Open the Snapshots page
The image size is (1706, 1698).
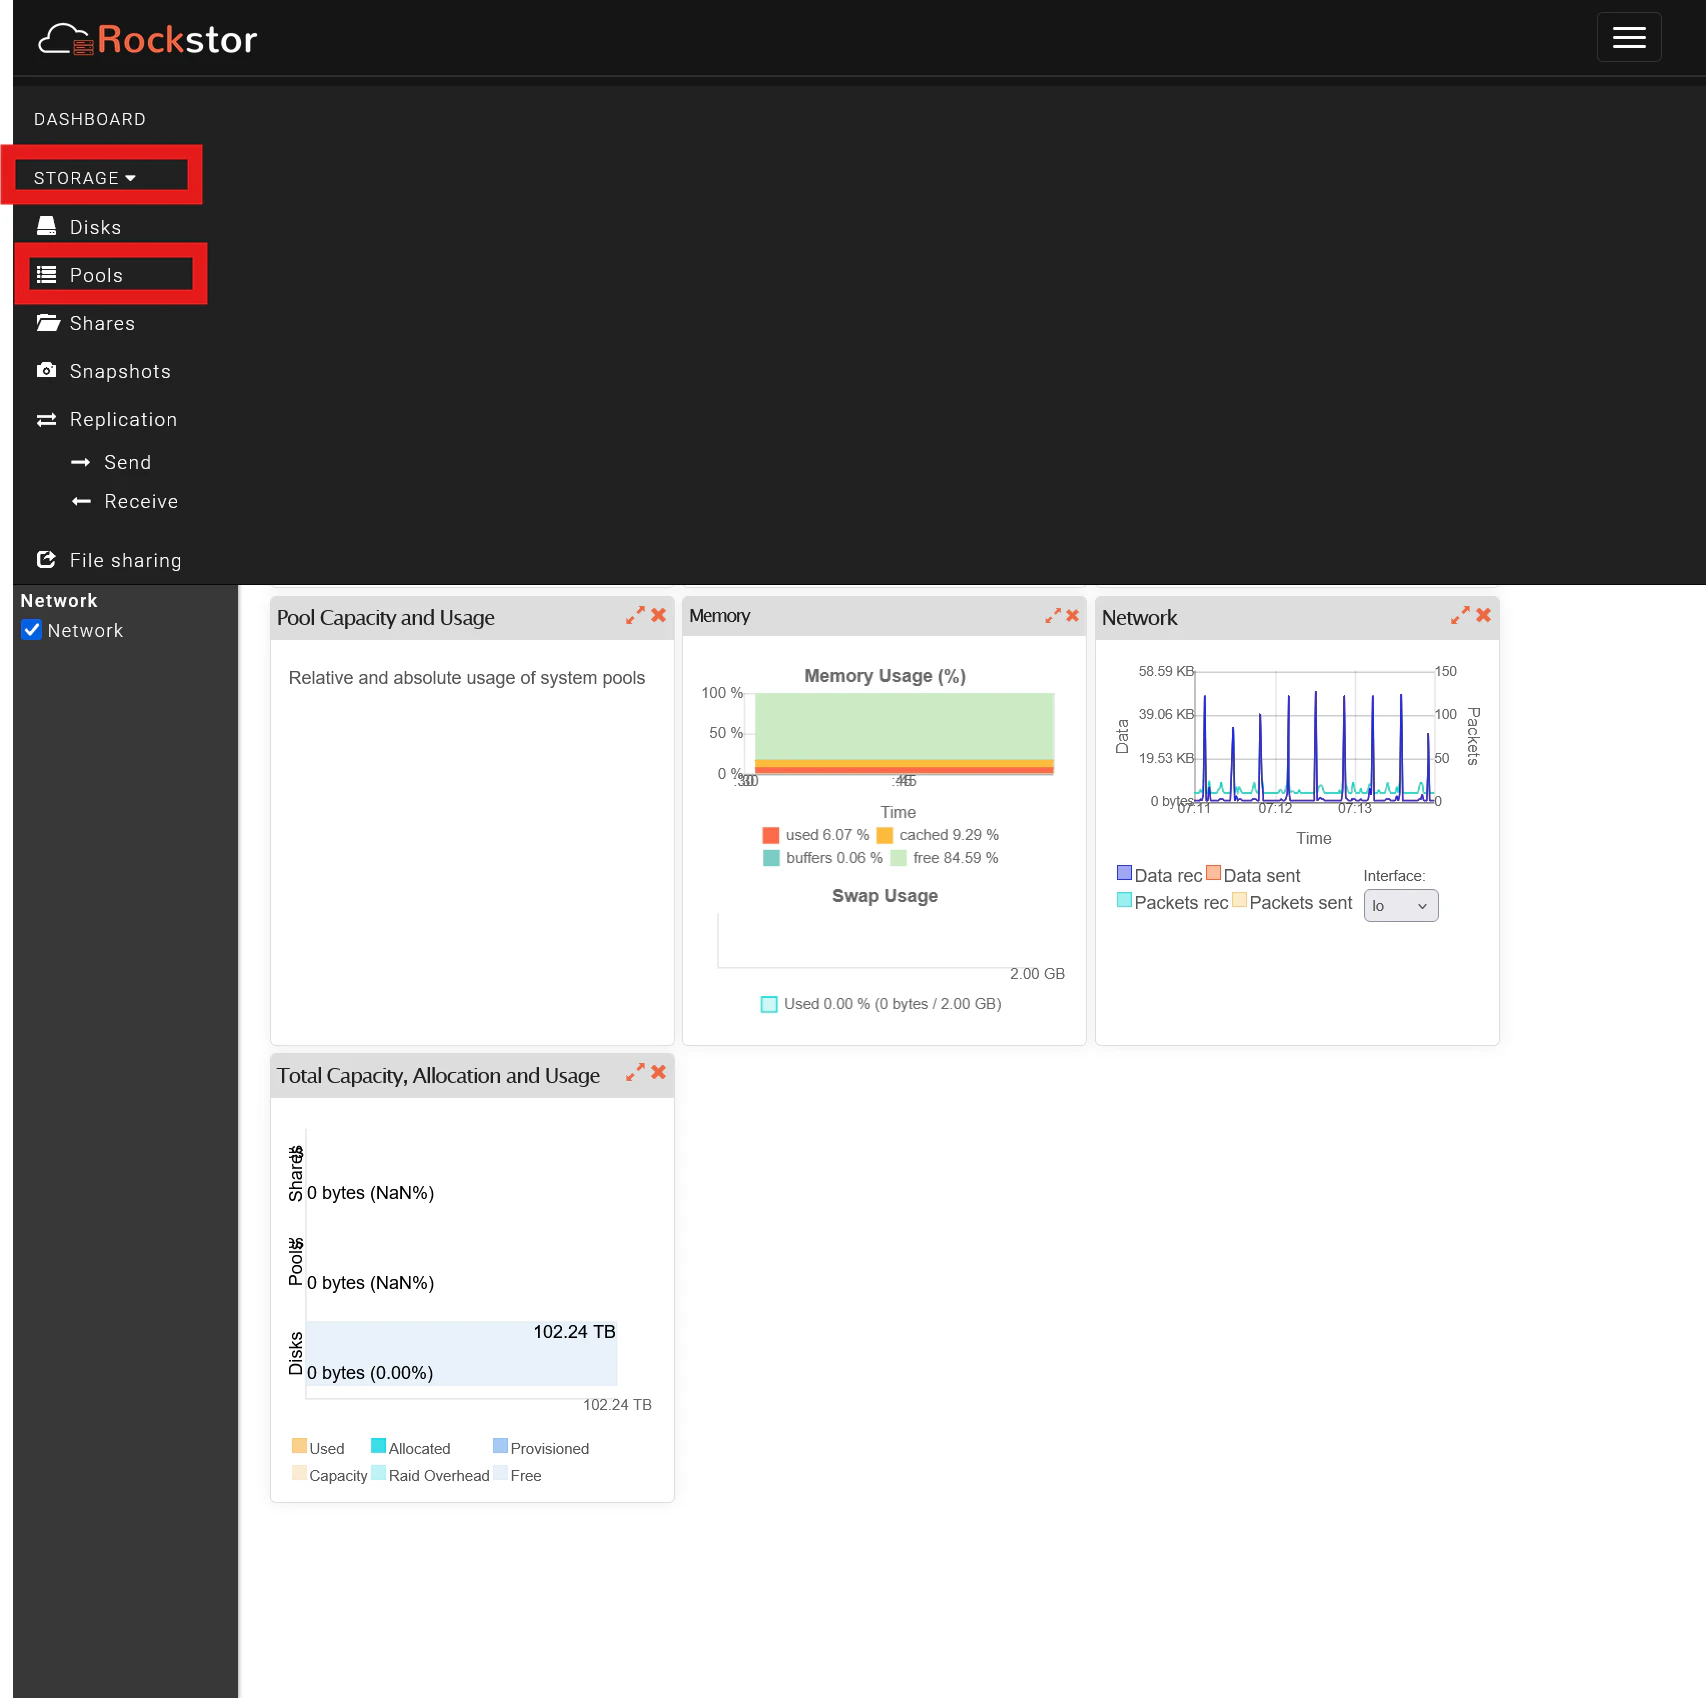(120, 372)
